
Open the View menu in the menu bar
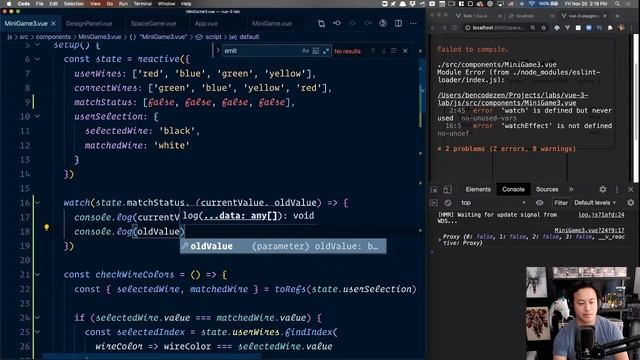(x=95, y=4)
